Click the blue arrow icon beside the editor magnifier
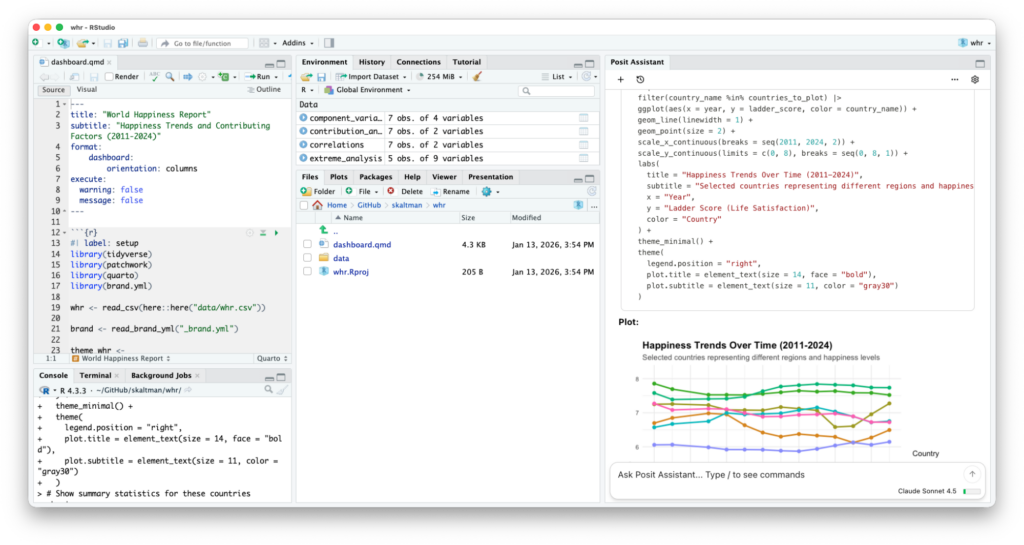The width and height of the screenshot is (1024, 545). tap(188, 76)
